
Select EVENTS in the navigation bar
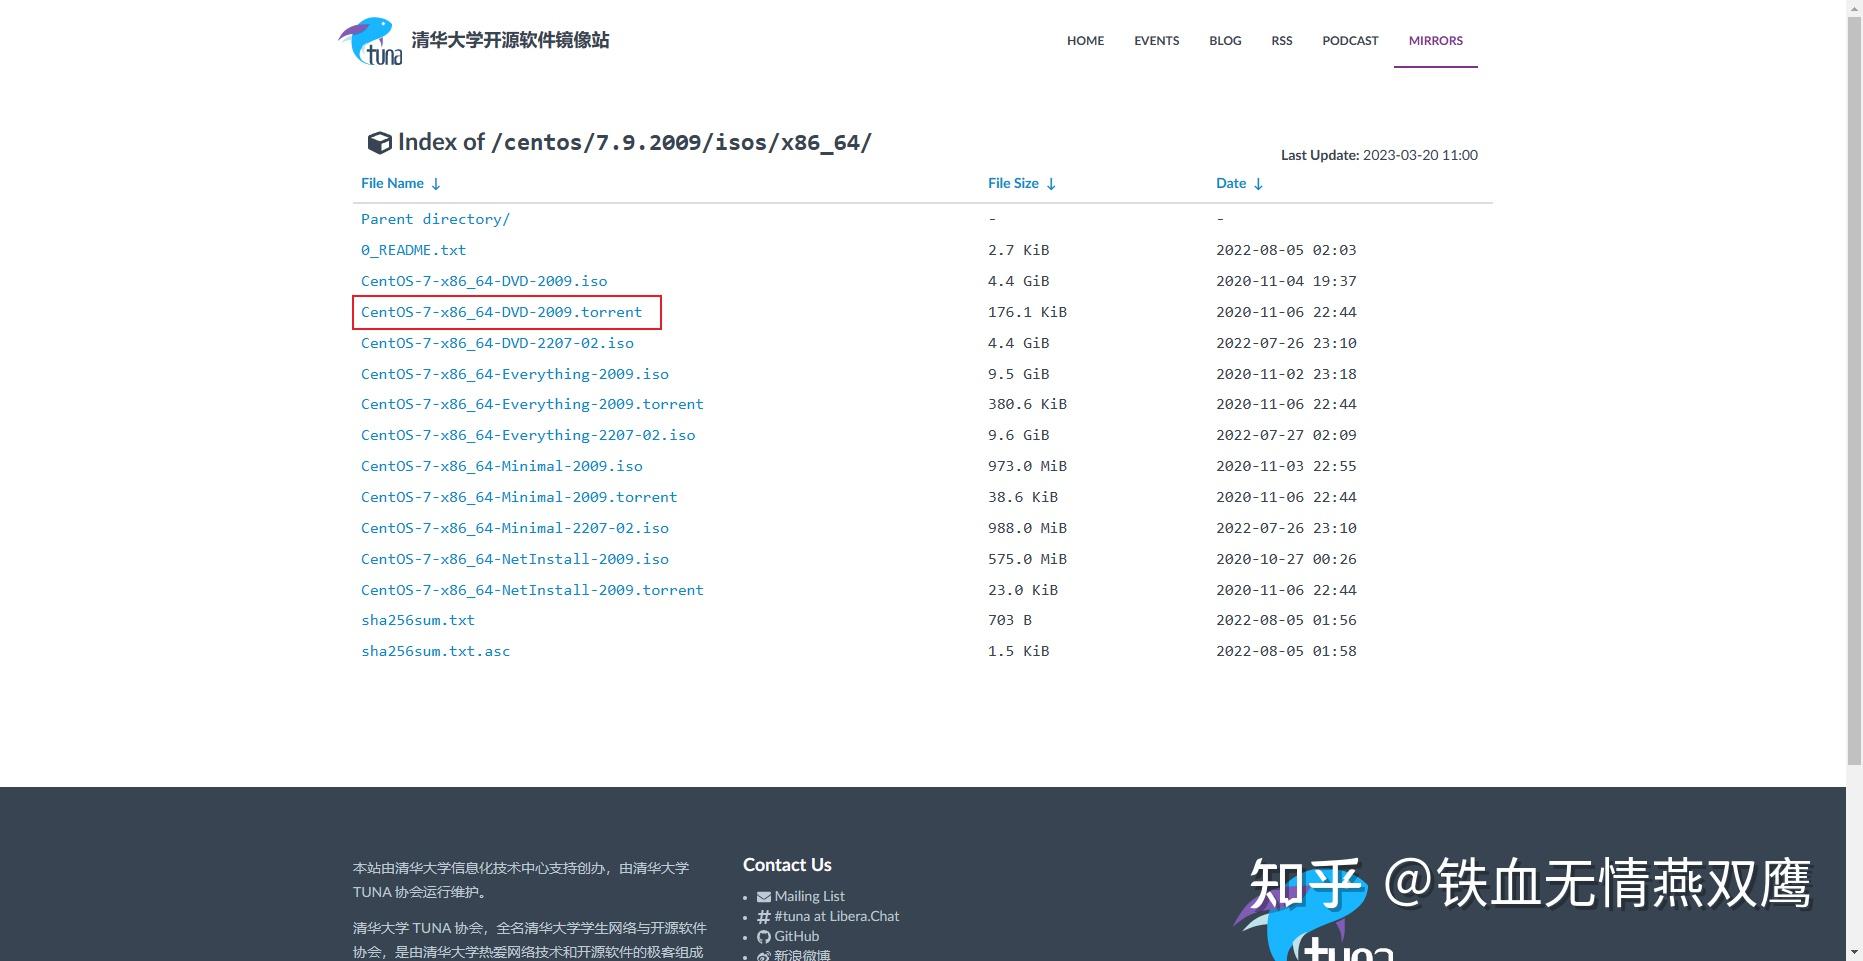[x=1156, y=41]
